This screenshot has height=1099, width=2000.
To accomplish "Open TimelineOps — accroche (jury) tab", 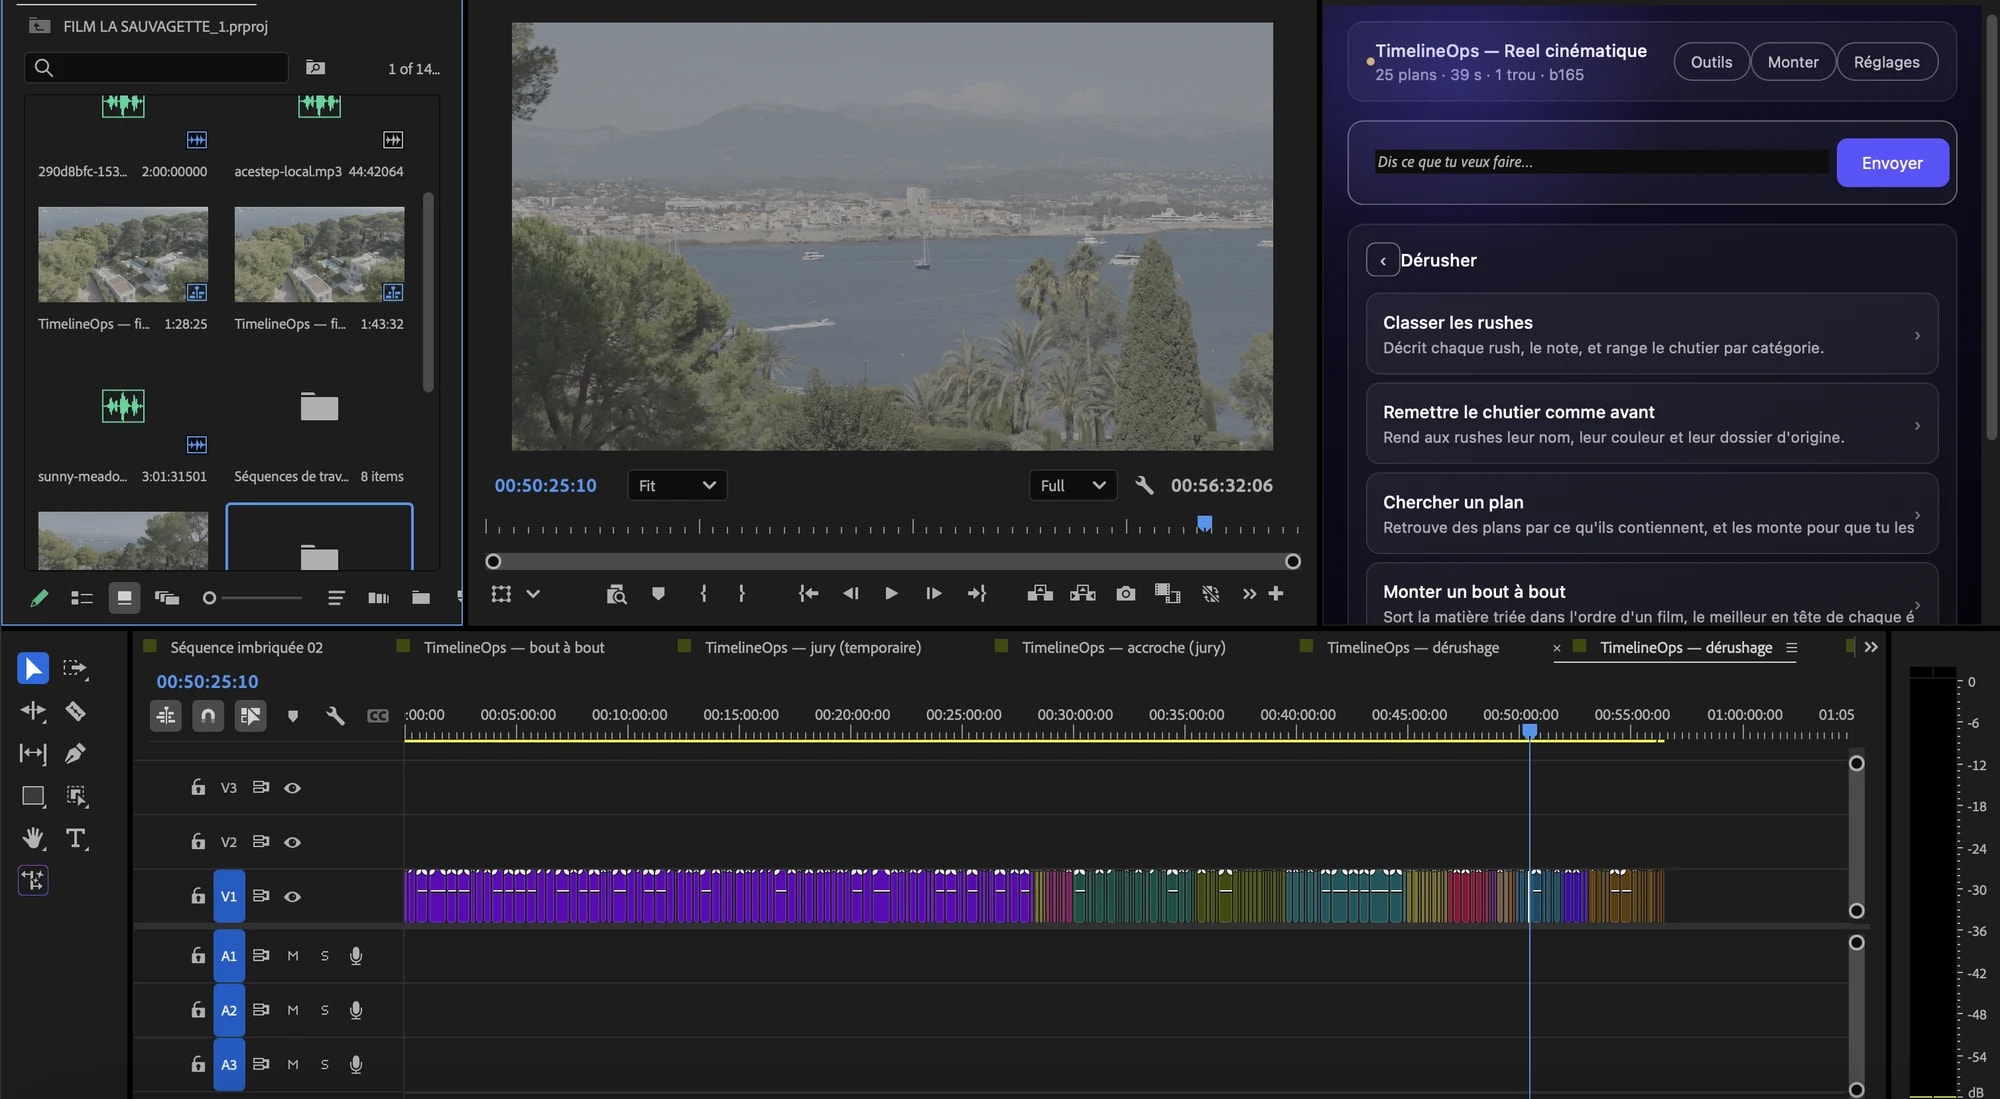I will (1123, 648).
